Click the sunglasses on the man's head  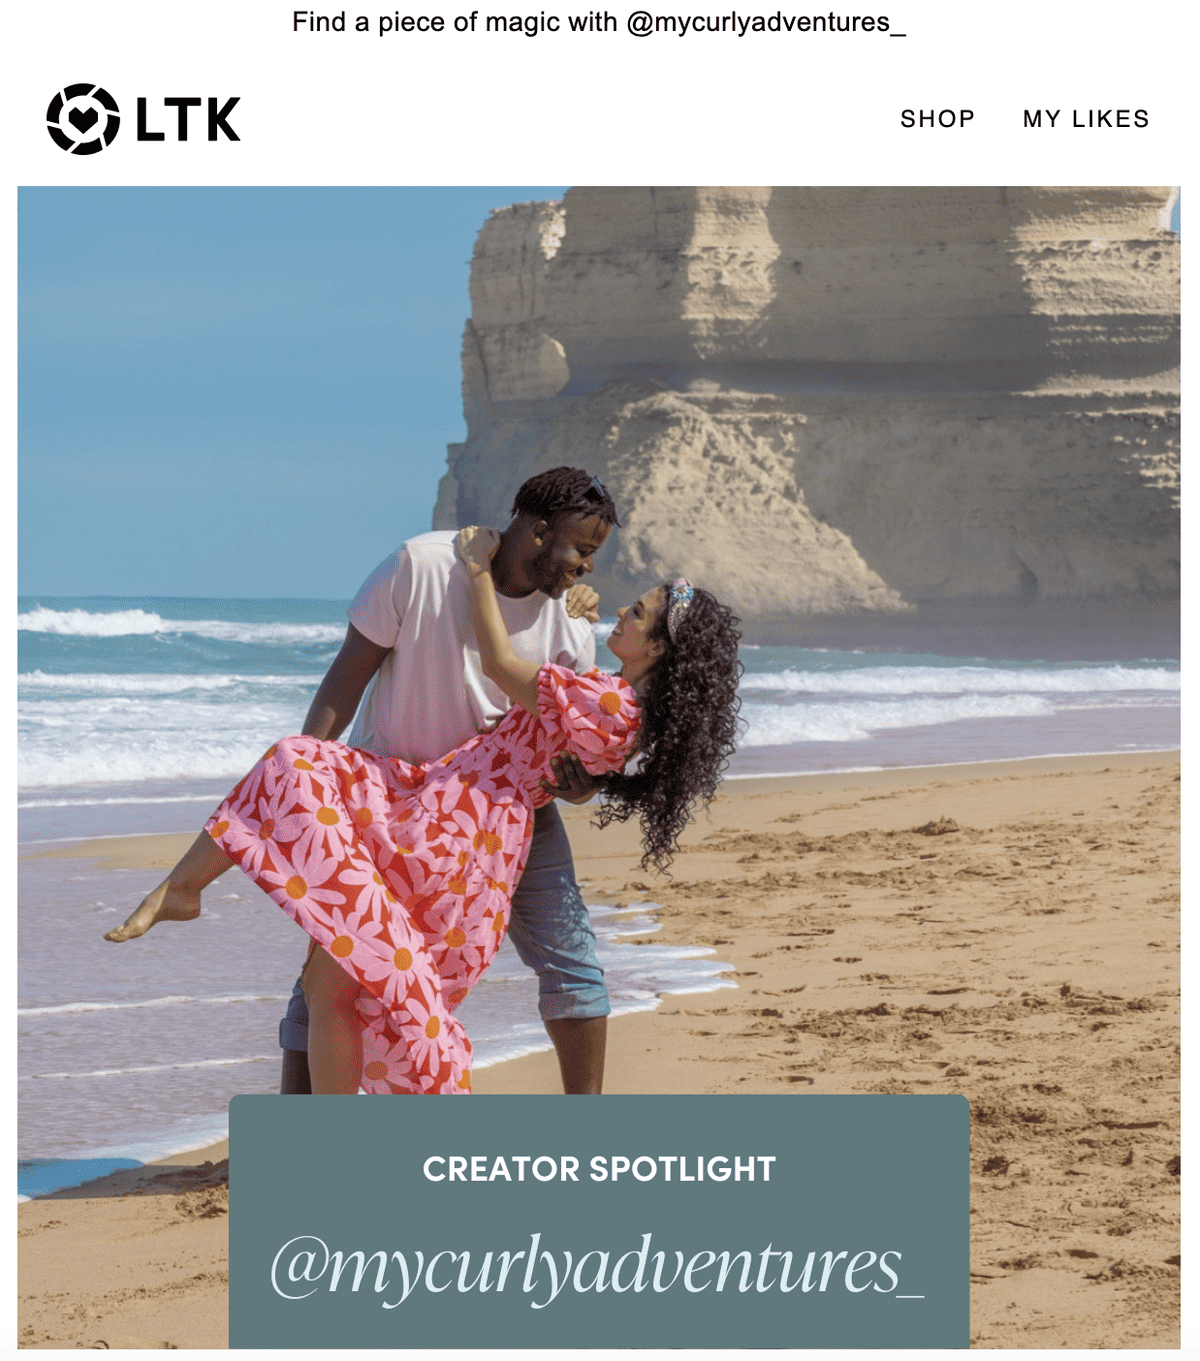click(594, 490)
